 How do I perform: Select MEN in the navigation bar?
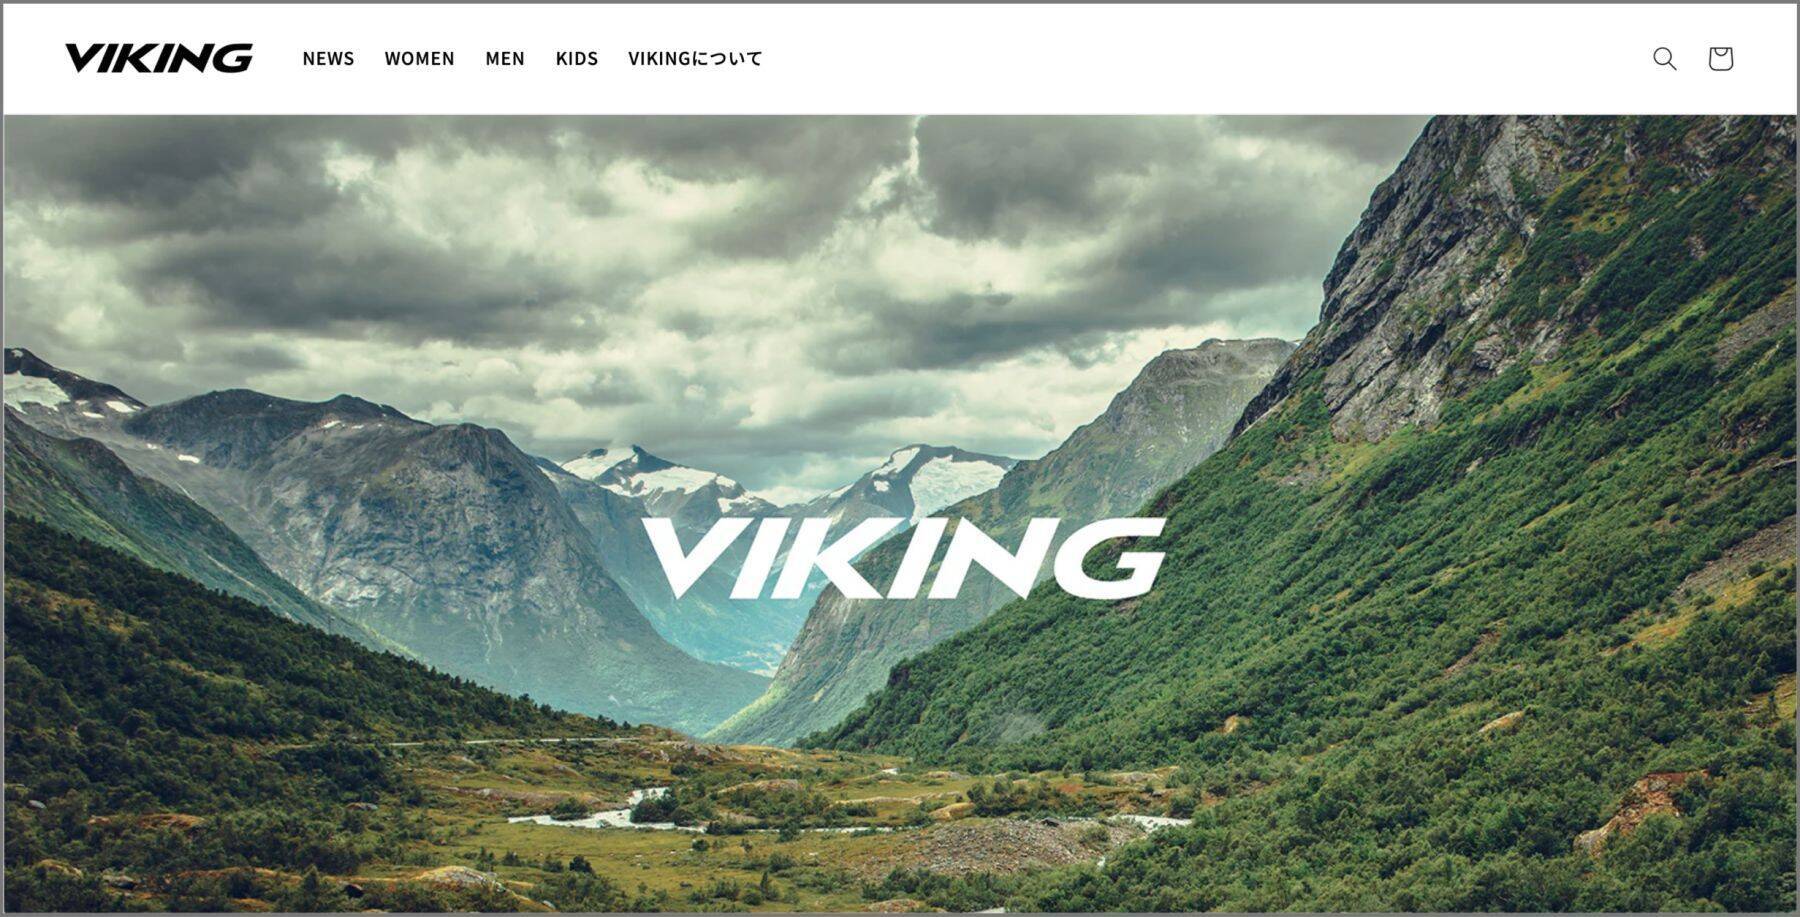505,59
